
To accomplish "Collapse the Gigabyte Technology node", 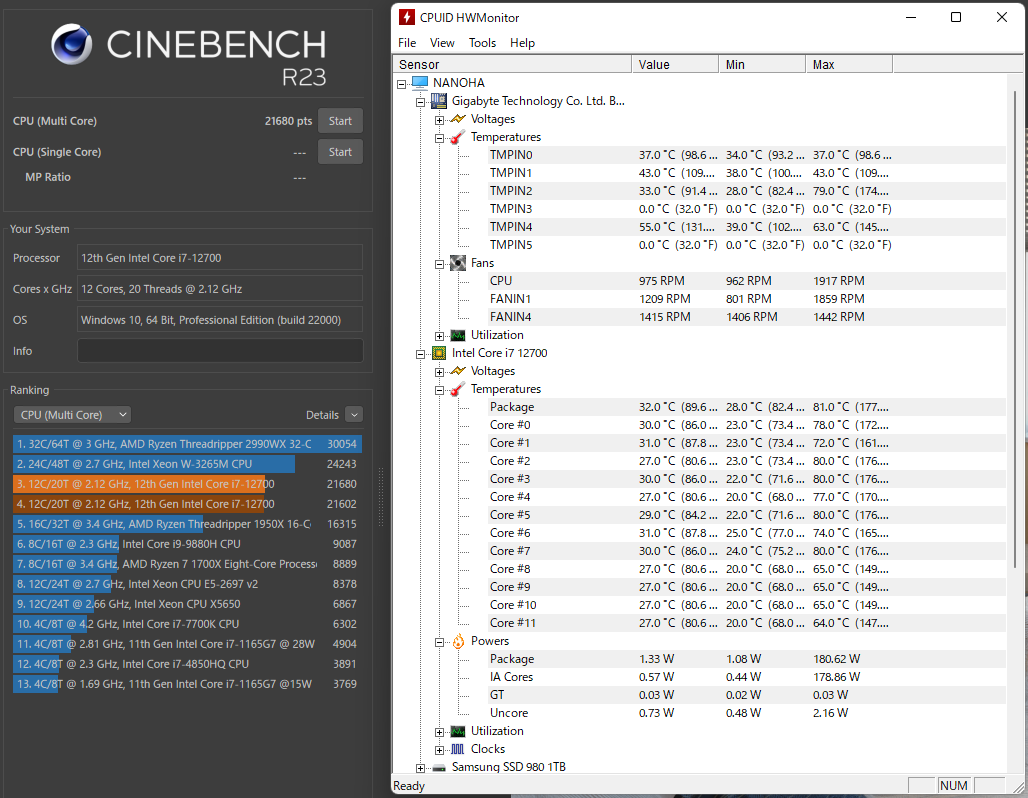I will (x=420, y=102).
